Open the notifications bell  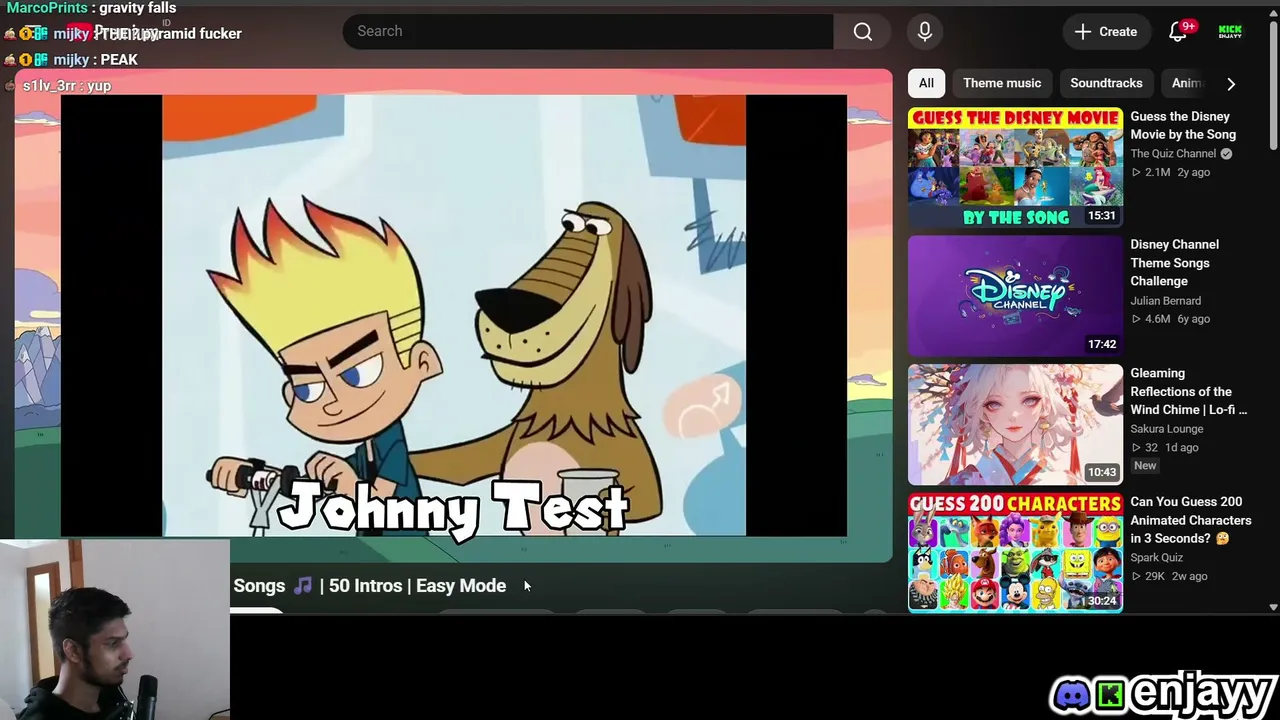[1178, 32]
